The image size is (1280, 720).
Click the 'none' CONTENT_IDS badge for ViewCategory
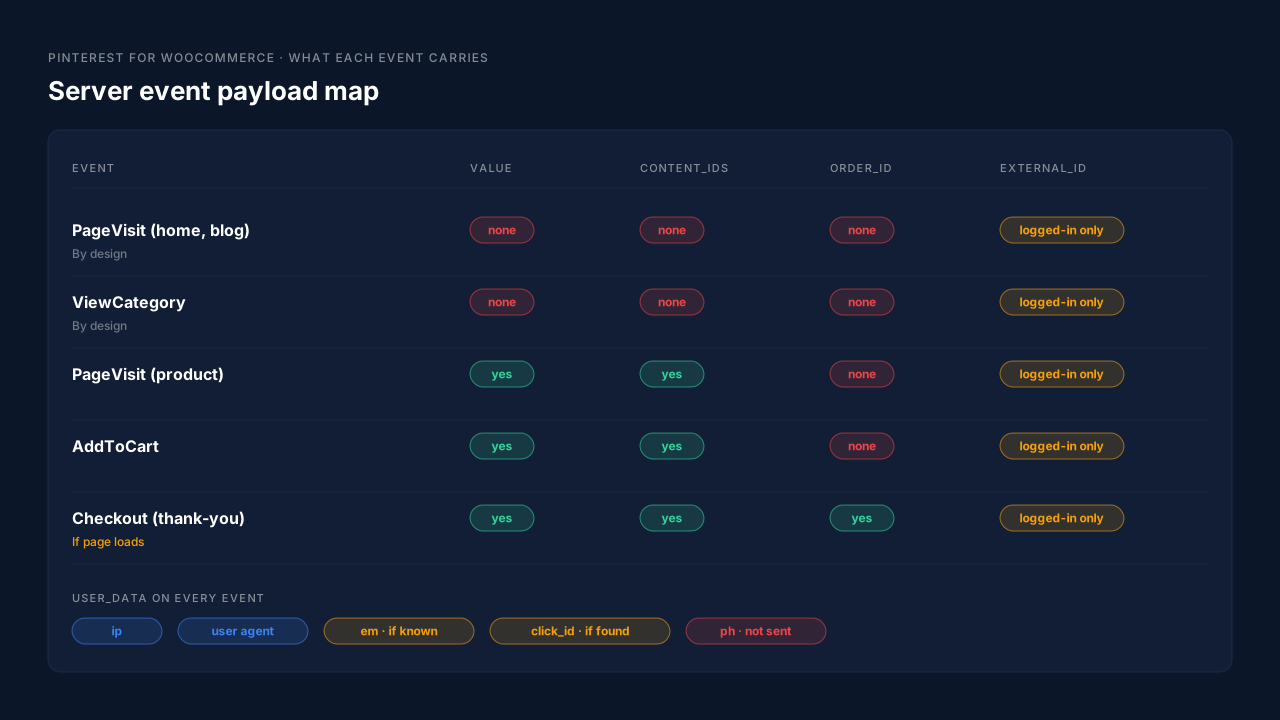tap(672, 302)
